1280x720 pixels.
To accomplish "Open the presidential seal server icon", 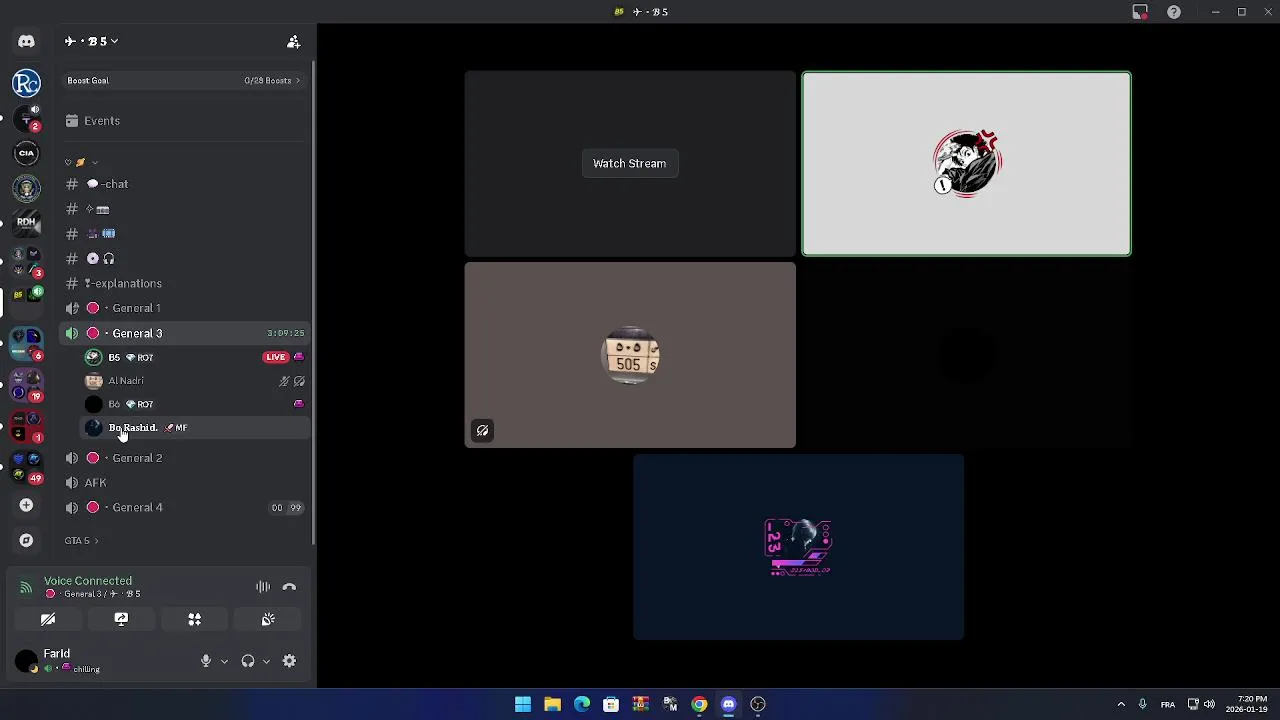I will (x=26, y=188).
